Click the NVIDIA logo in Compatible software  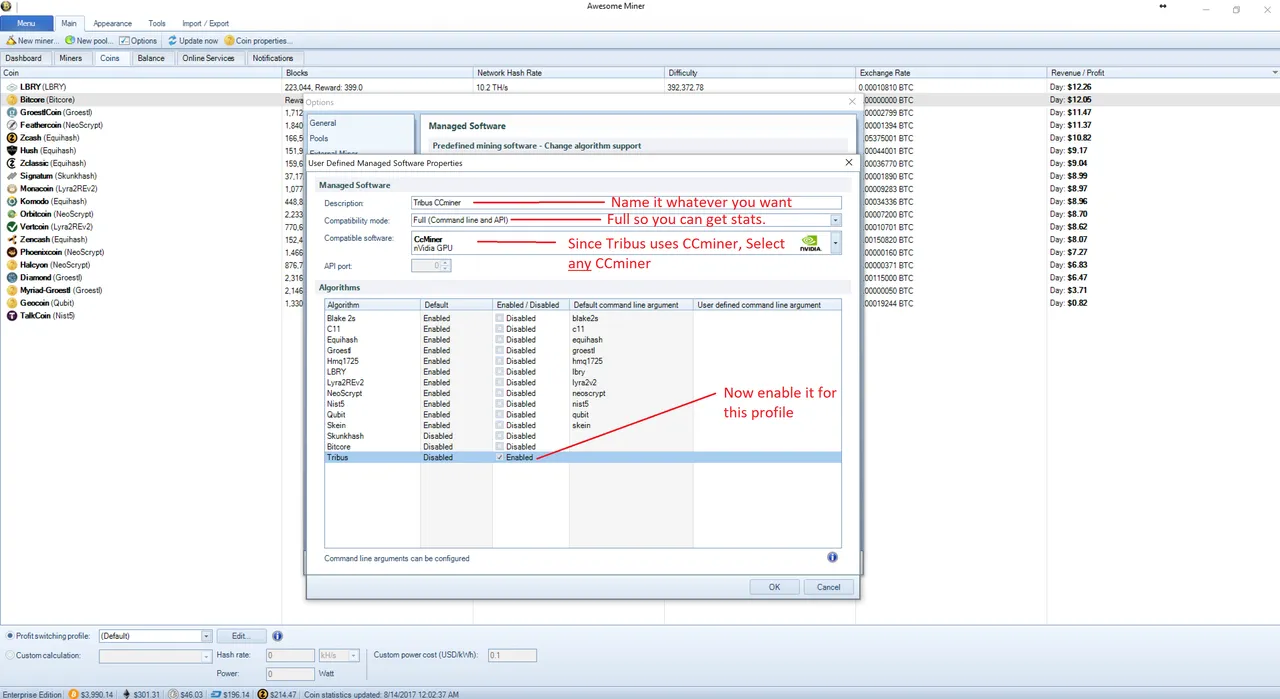tap(811, 243)
